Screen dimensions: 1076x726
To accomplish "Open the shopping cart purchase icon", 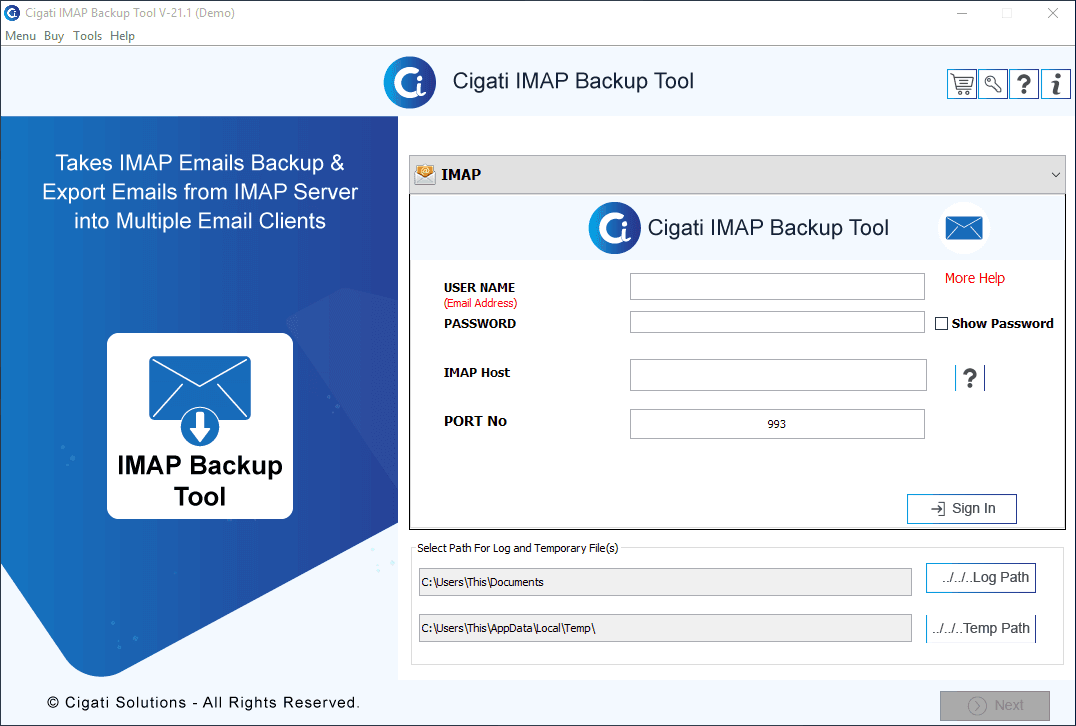I will point(961,84).
